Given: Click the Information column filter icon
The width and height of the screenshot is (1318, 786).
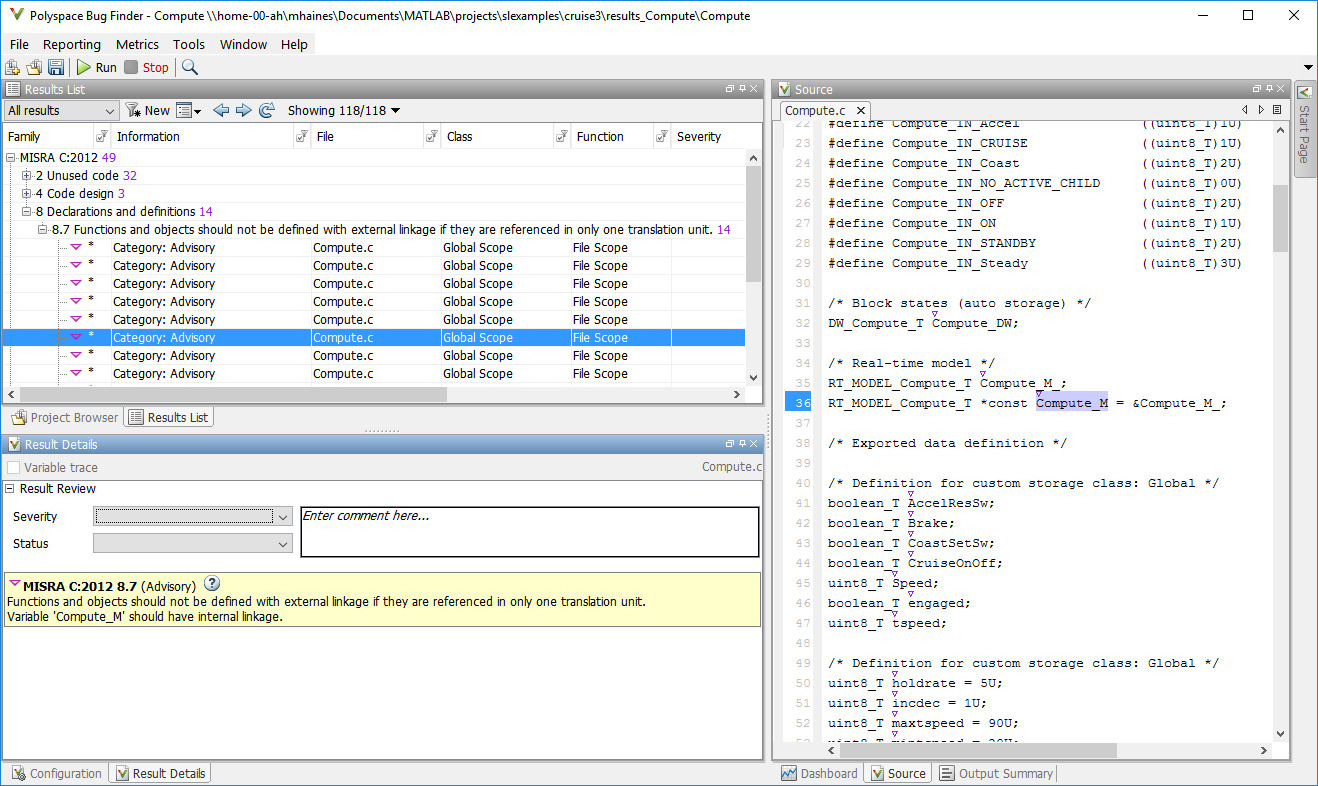Looking at the screenshot, I should click(x=302, y=136).
